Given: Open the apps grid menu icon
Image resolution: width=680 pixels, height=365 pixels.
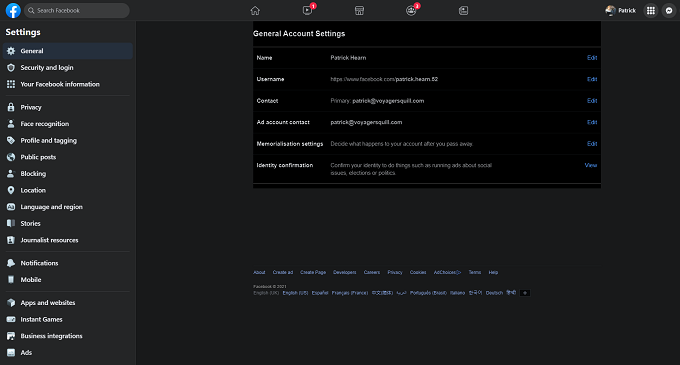Looking at the screenshot, I should coord(651,10).
